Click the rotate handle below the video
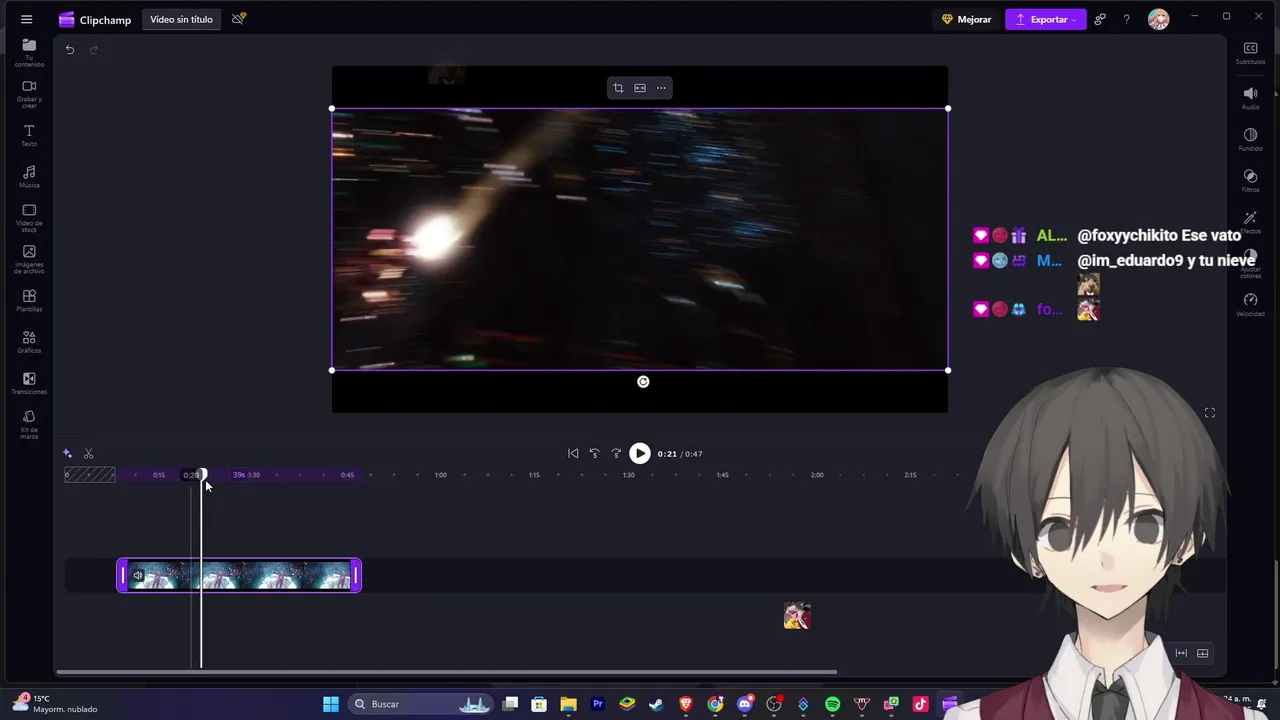 pyautogui.click(x=643, y=382)
